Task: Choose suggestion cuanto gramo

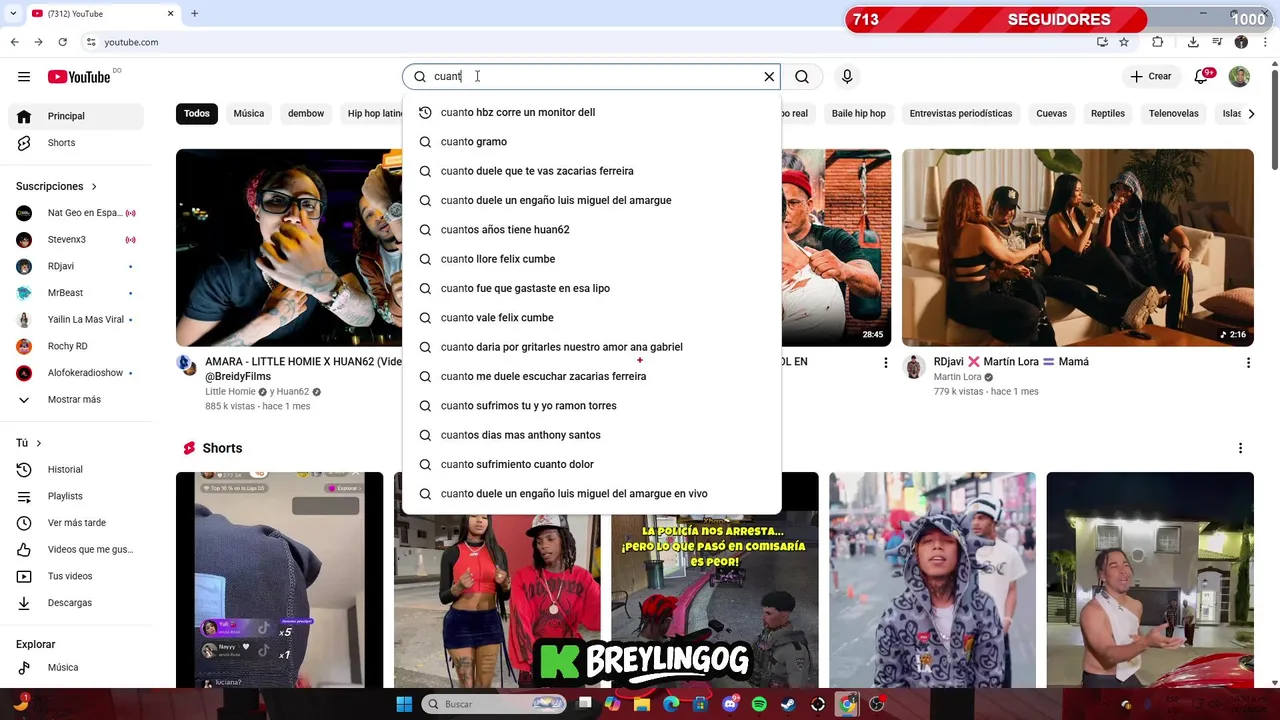Action: tap(591, 142)
